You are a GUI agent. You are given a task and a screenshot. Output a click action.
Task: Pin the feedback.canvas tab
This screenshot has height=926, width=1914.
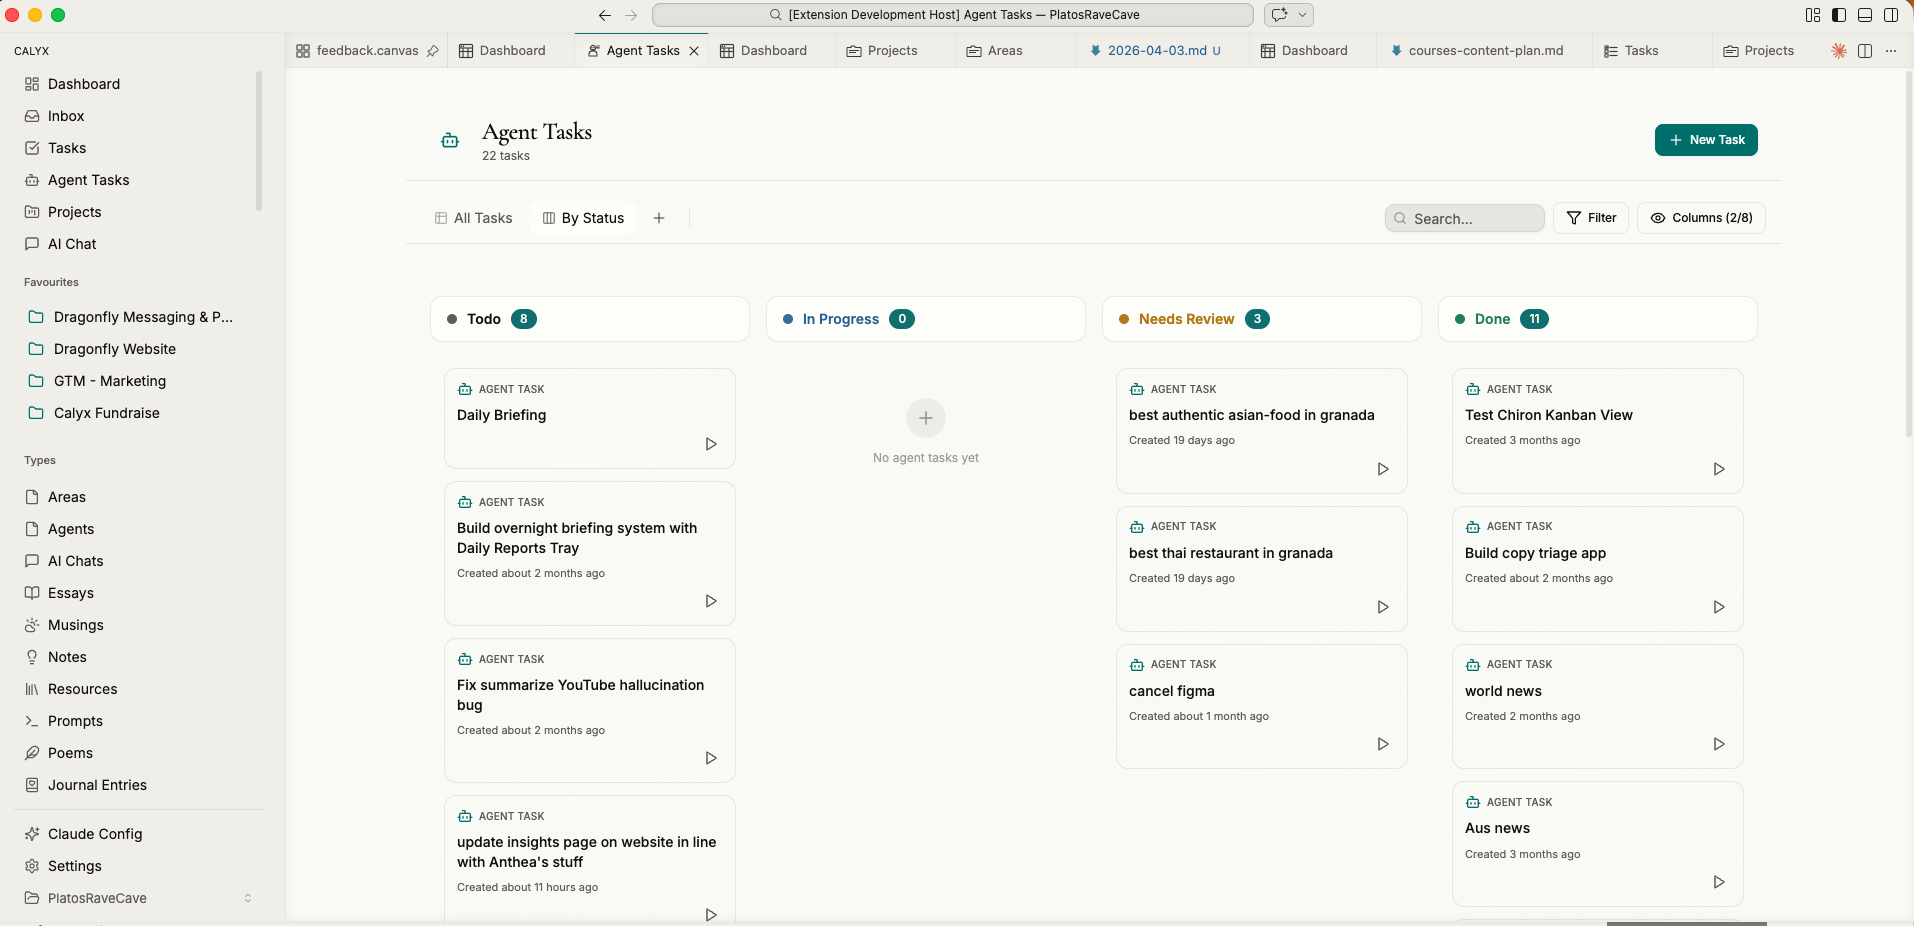(433, 51)
